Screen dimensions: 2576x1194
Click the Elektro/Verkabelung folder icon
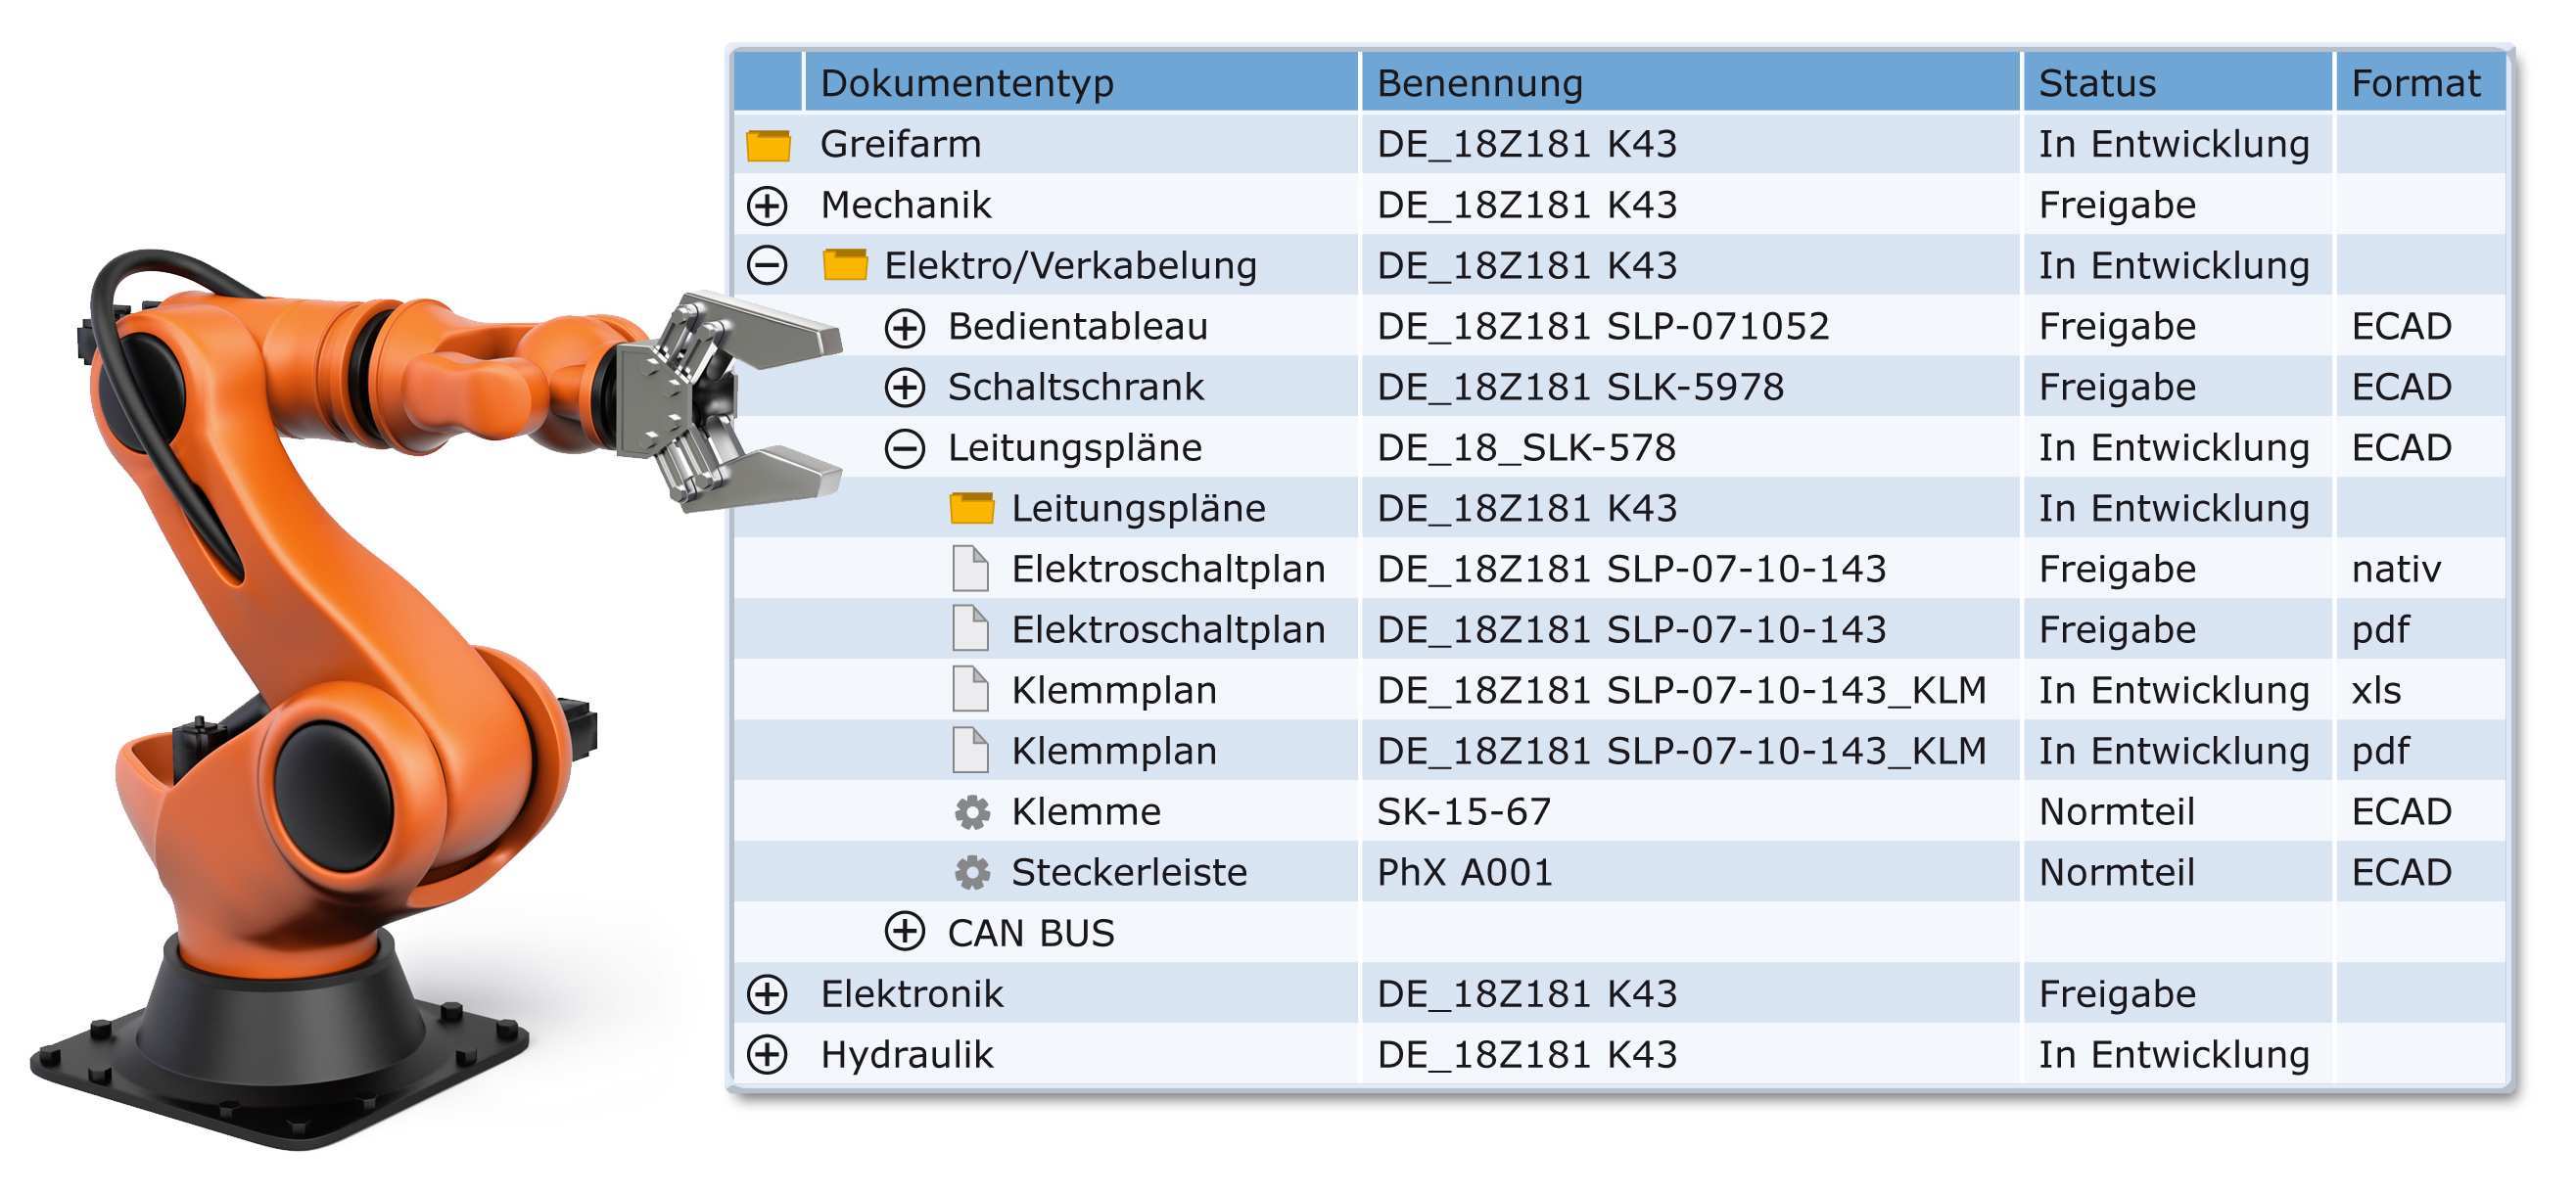(844, 266)
